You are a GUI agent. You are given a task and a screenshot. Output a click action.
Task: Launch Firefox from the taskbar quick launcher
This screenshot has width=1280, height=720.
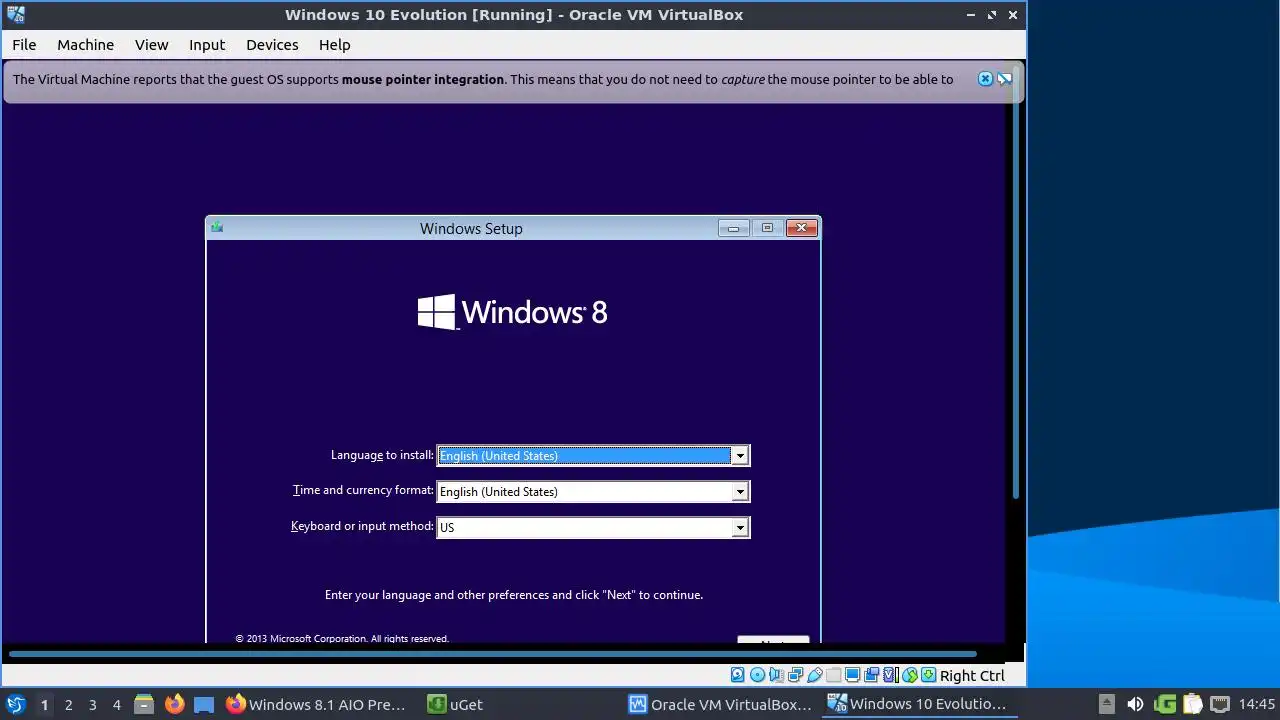tap(174, 704)
